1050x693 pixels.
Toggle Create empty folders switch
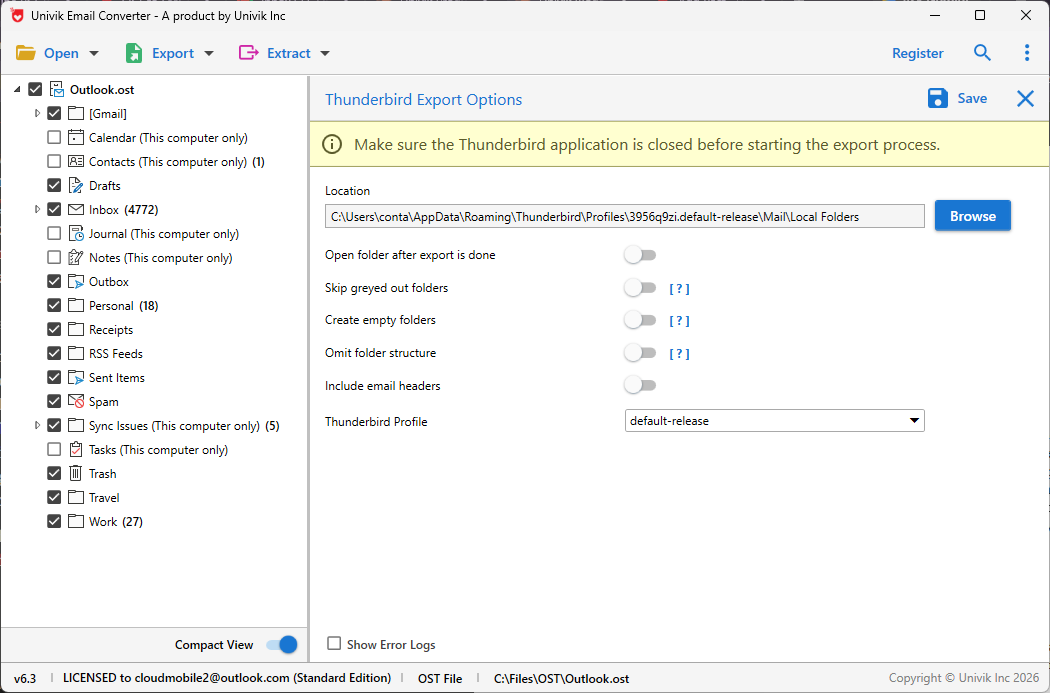coord(640,320)
